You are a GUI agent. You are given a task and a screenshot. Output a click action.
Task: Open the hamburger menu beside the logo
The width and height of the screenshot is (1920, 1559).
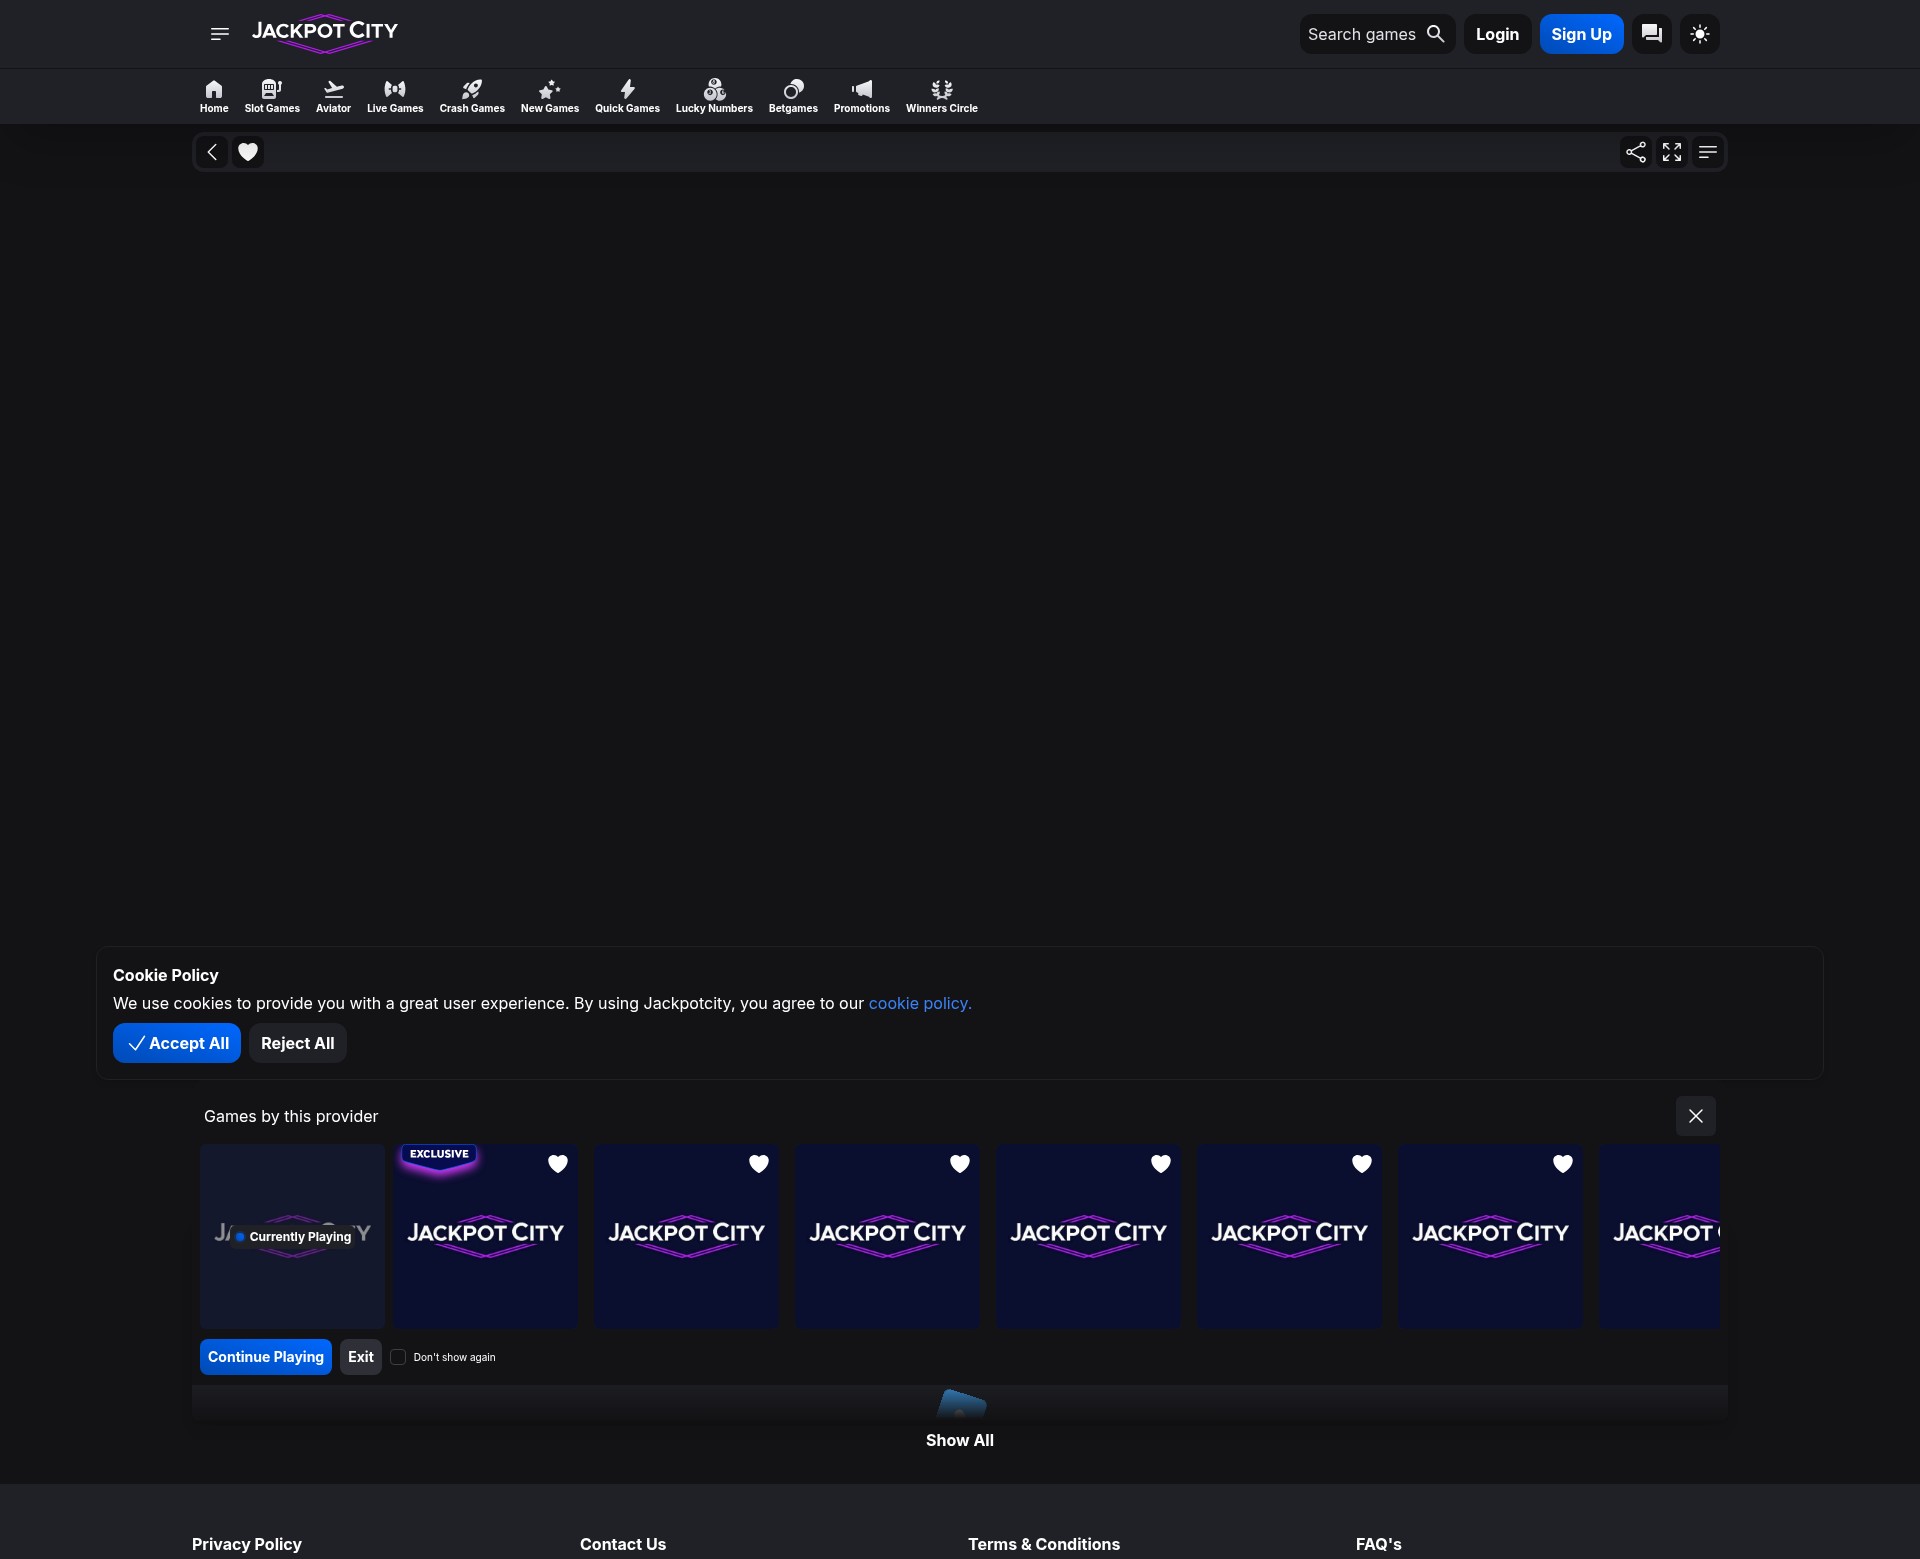[220, 34]
